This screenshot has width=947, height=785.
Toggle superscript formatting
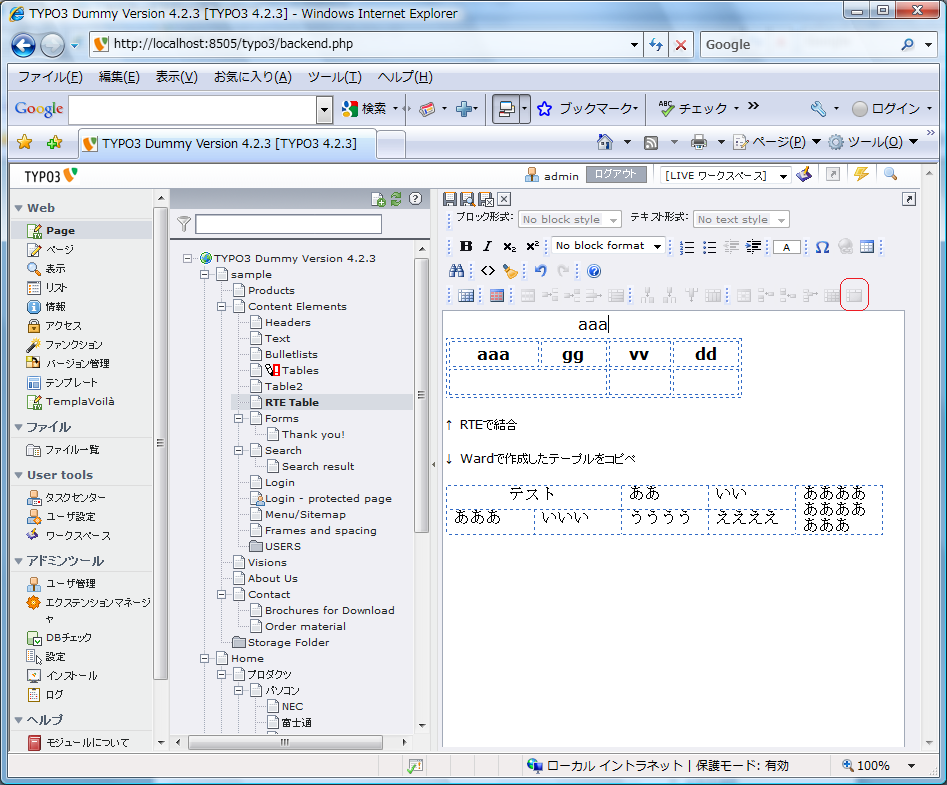[x=532, y=246]
